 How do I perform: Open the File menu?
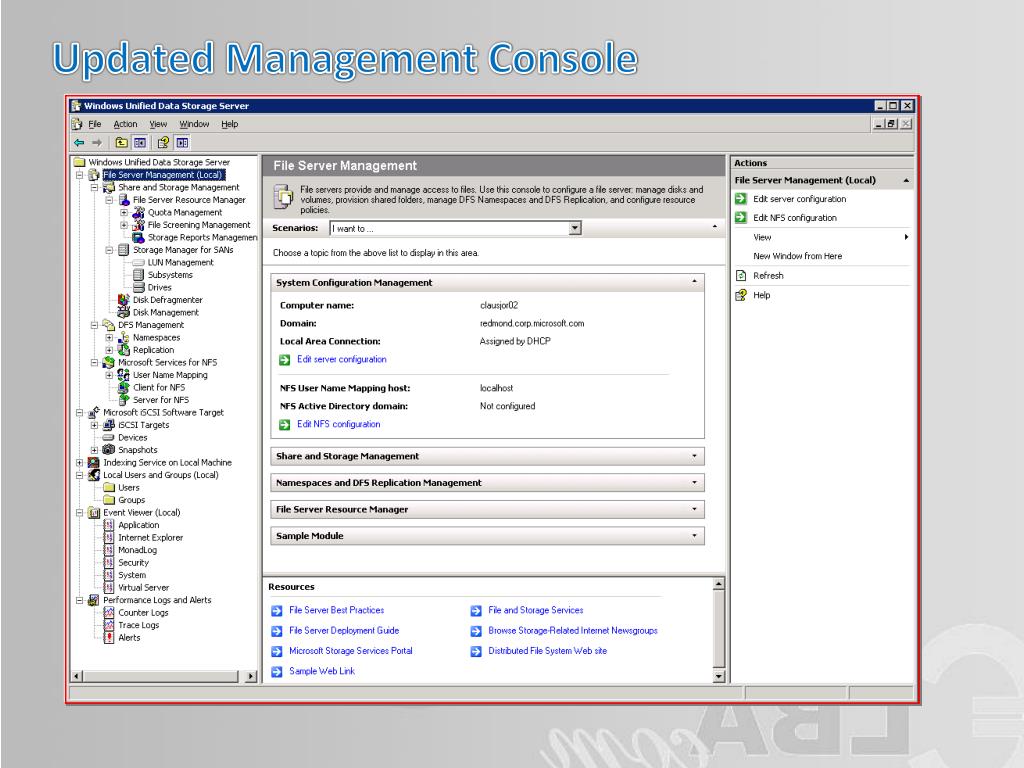point(95,124)
